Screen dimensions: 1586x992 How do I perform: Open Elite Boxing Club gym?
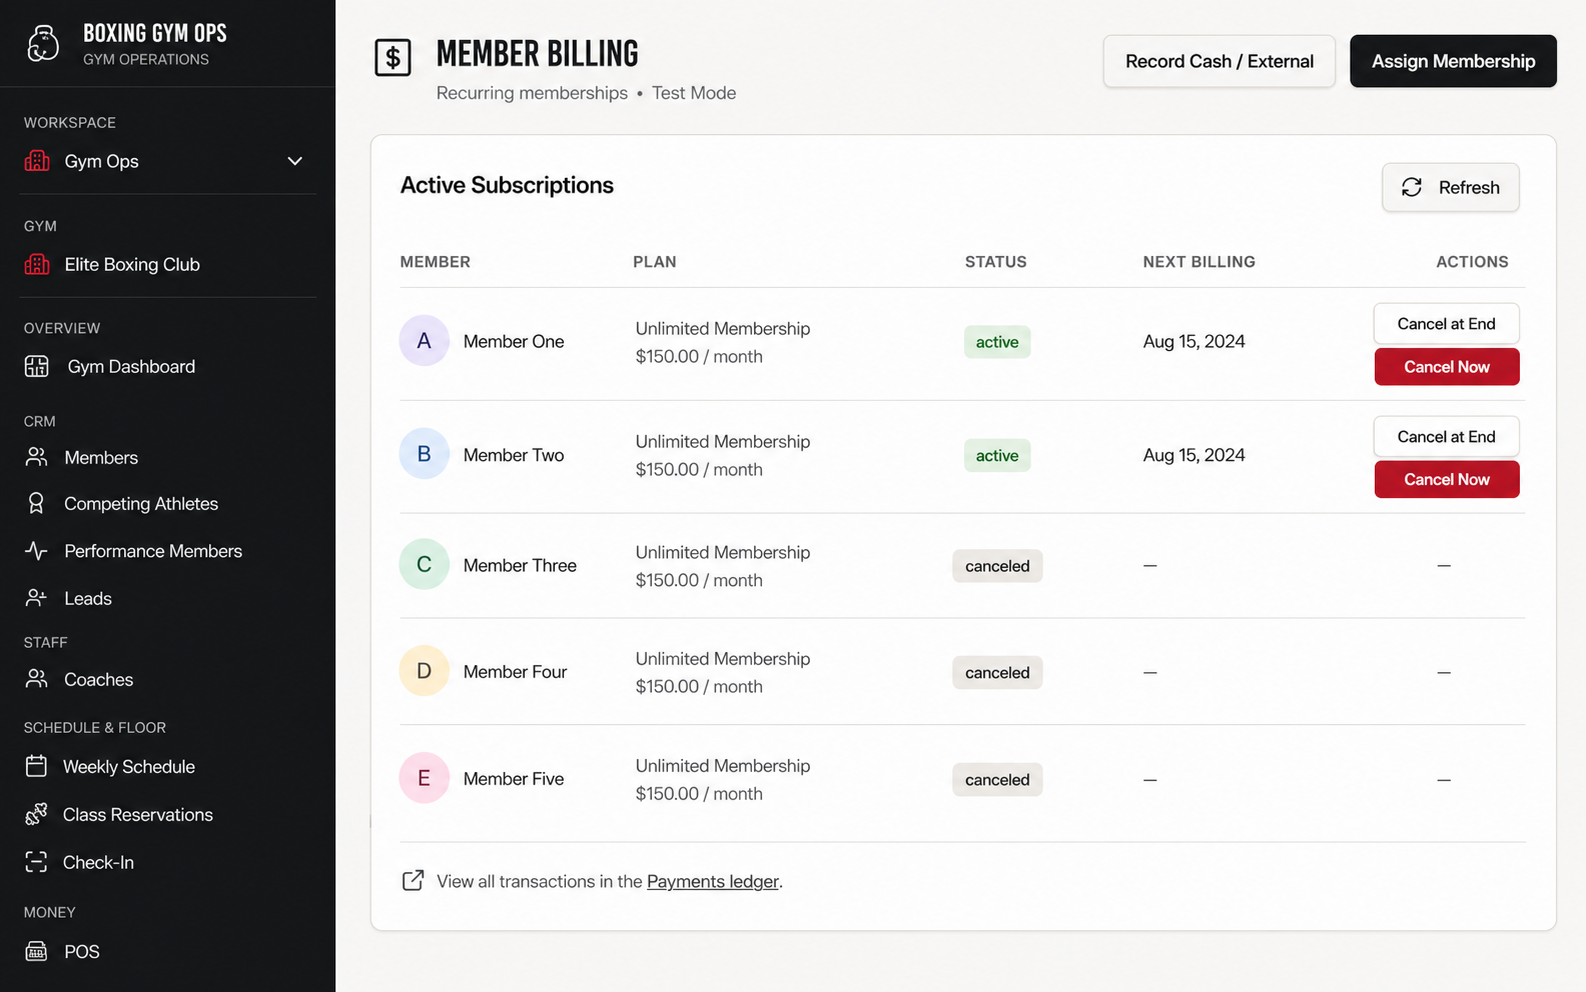pyautogui.click(x=132, y=264)
